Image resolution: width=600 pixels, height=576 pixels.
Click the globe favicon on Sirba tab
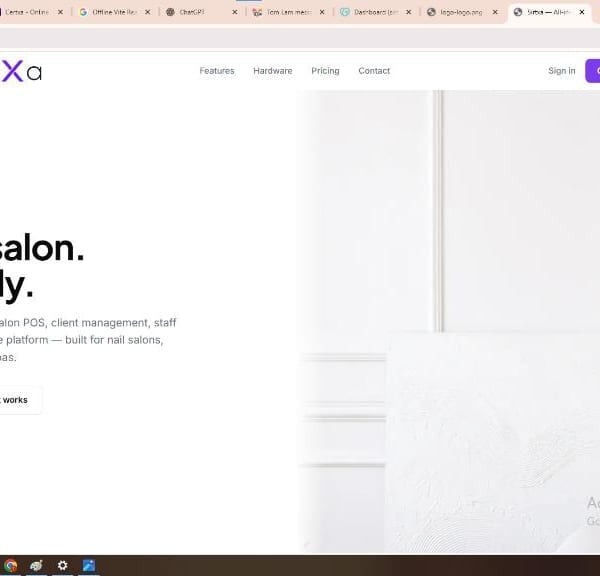(x=518, y=12)
